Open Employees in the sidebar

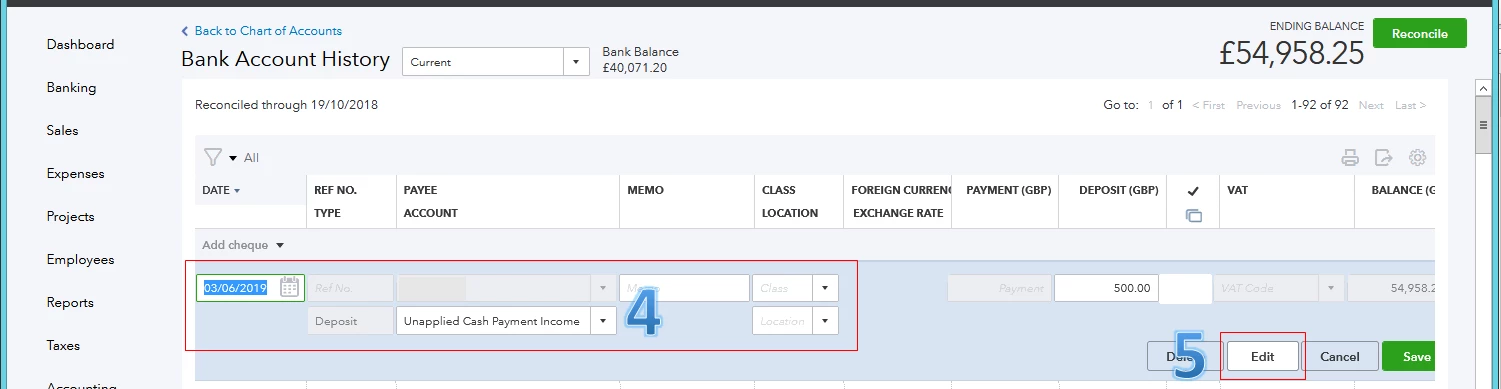coord(81,260)
